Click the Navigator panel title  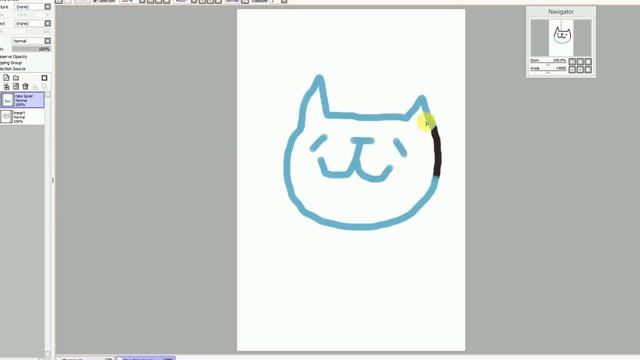pyautogui.click(x=561, y=12)
